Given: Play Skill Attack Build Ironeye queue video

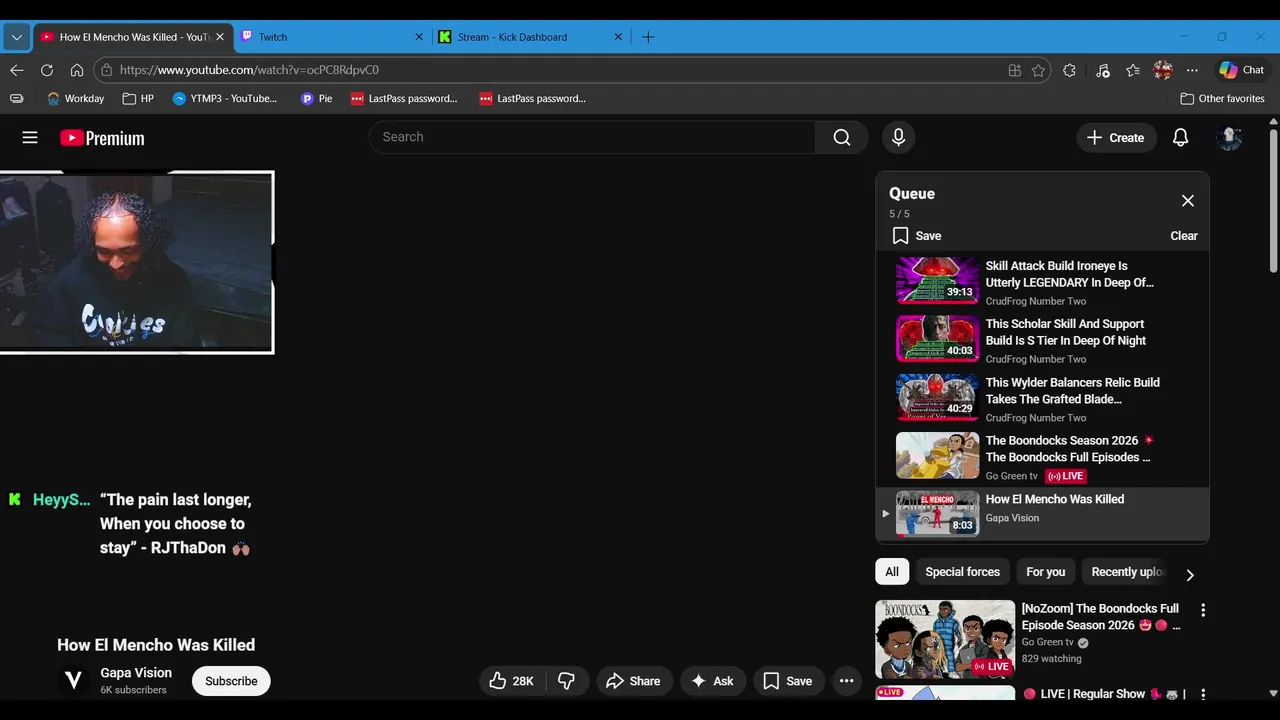Looking at the screenshot, I should [x=1042, y=281].
